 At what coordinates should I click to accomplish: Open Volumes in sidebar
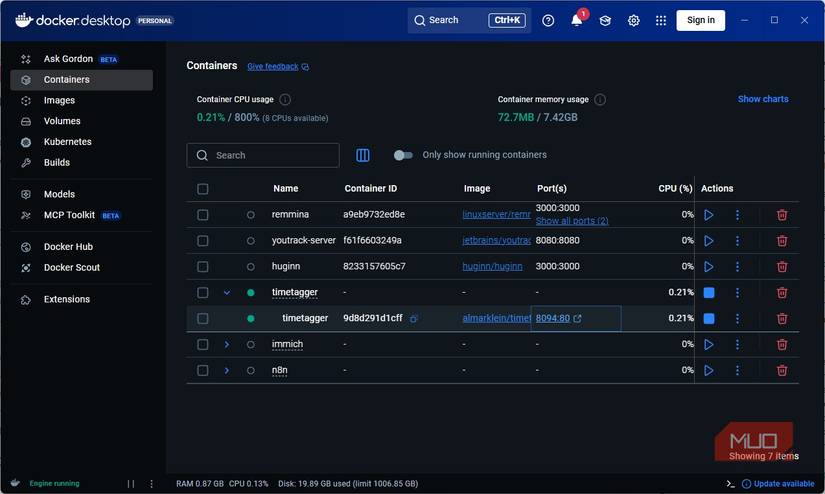click(x=82, y=121)
